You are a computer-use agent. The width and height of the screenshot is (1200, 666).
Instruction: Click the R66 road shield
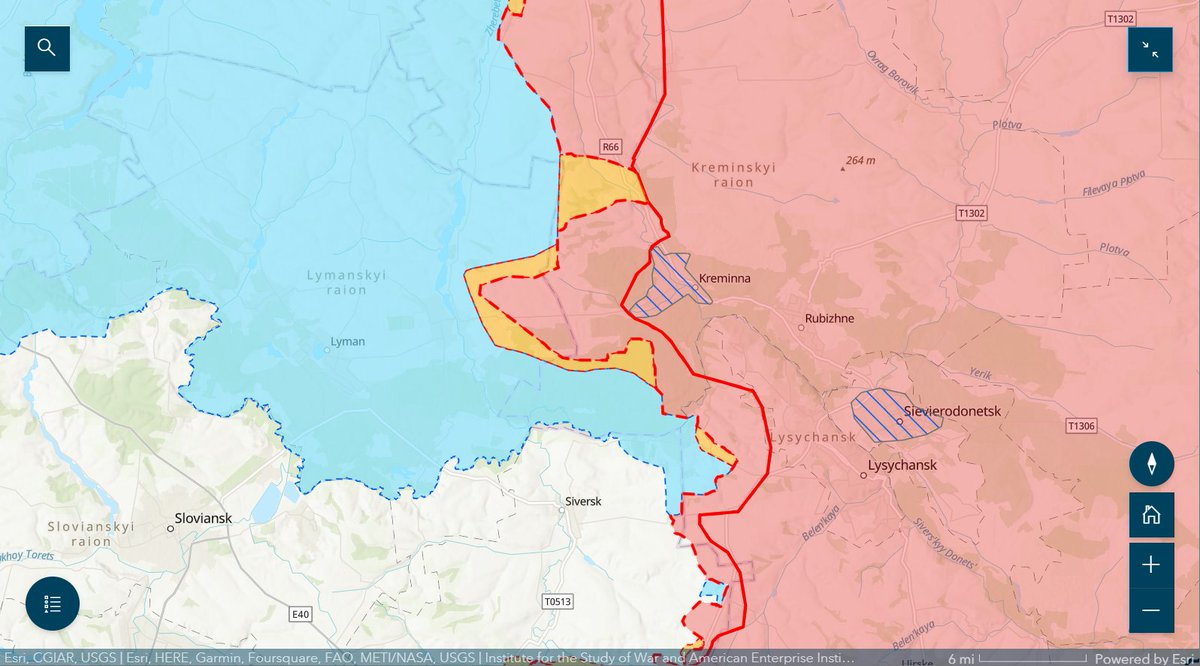click(611, 147)
